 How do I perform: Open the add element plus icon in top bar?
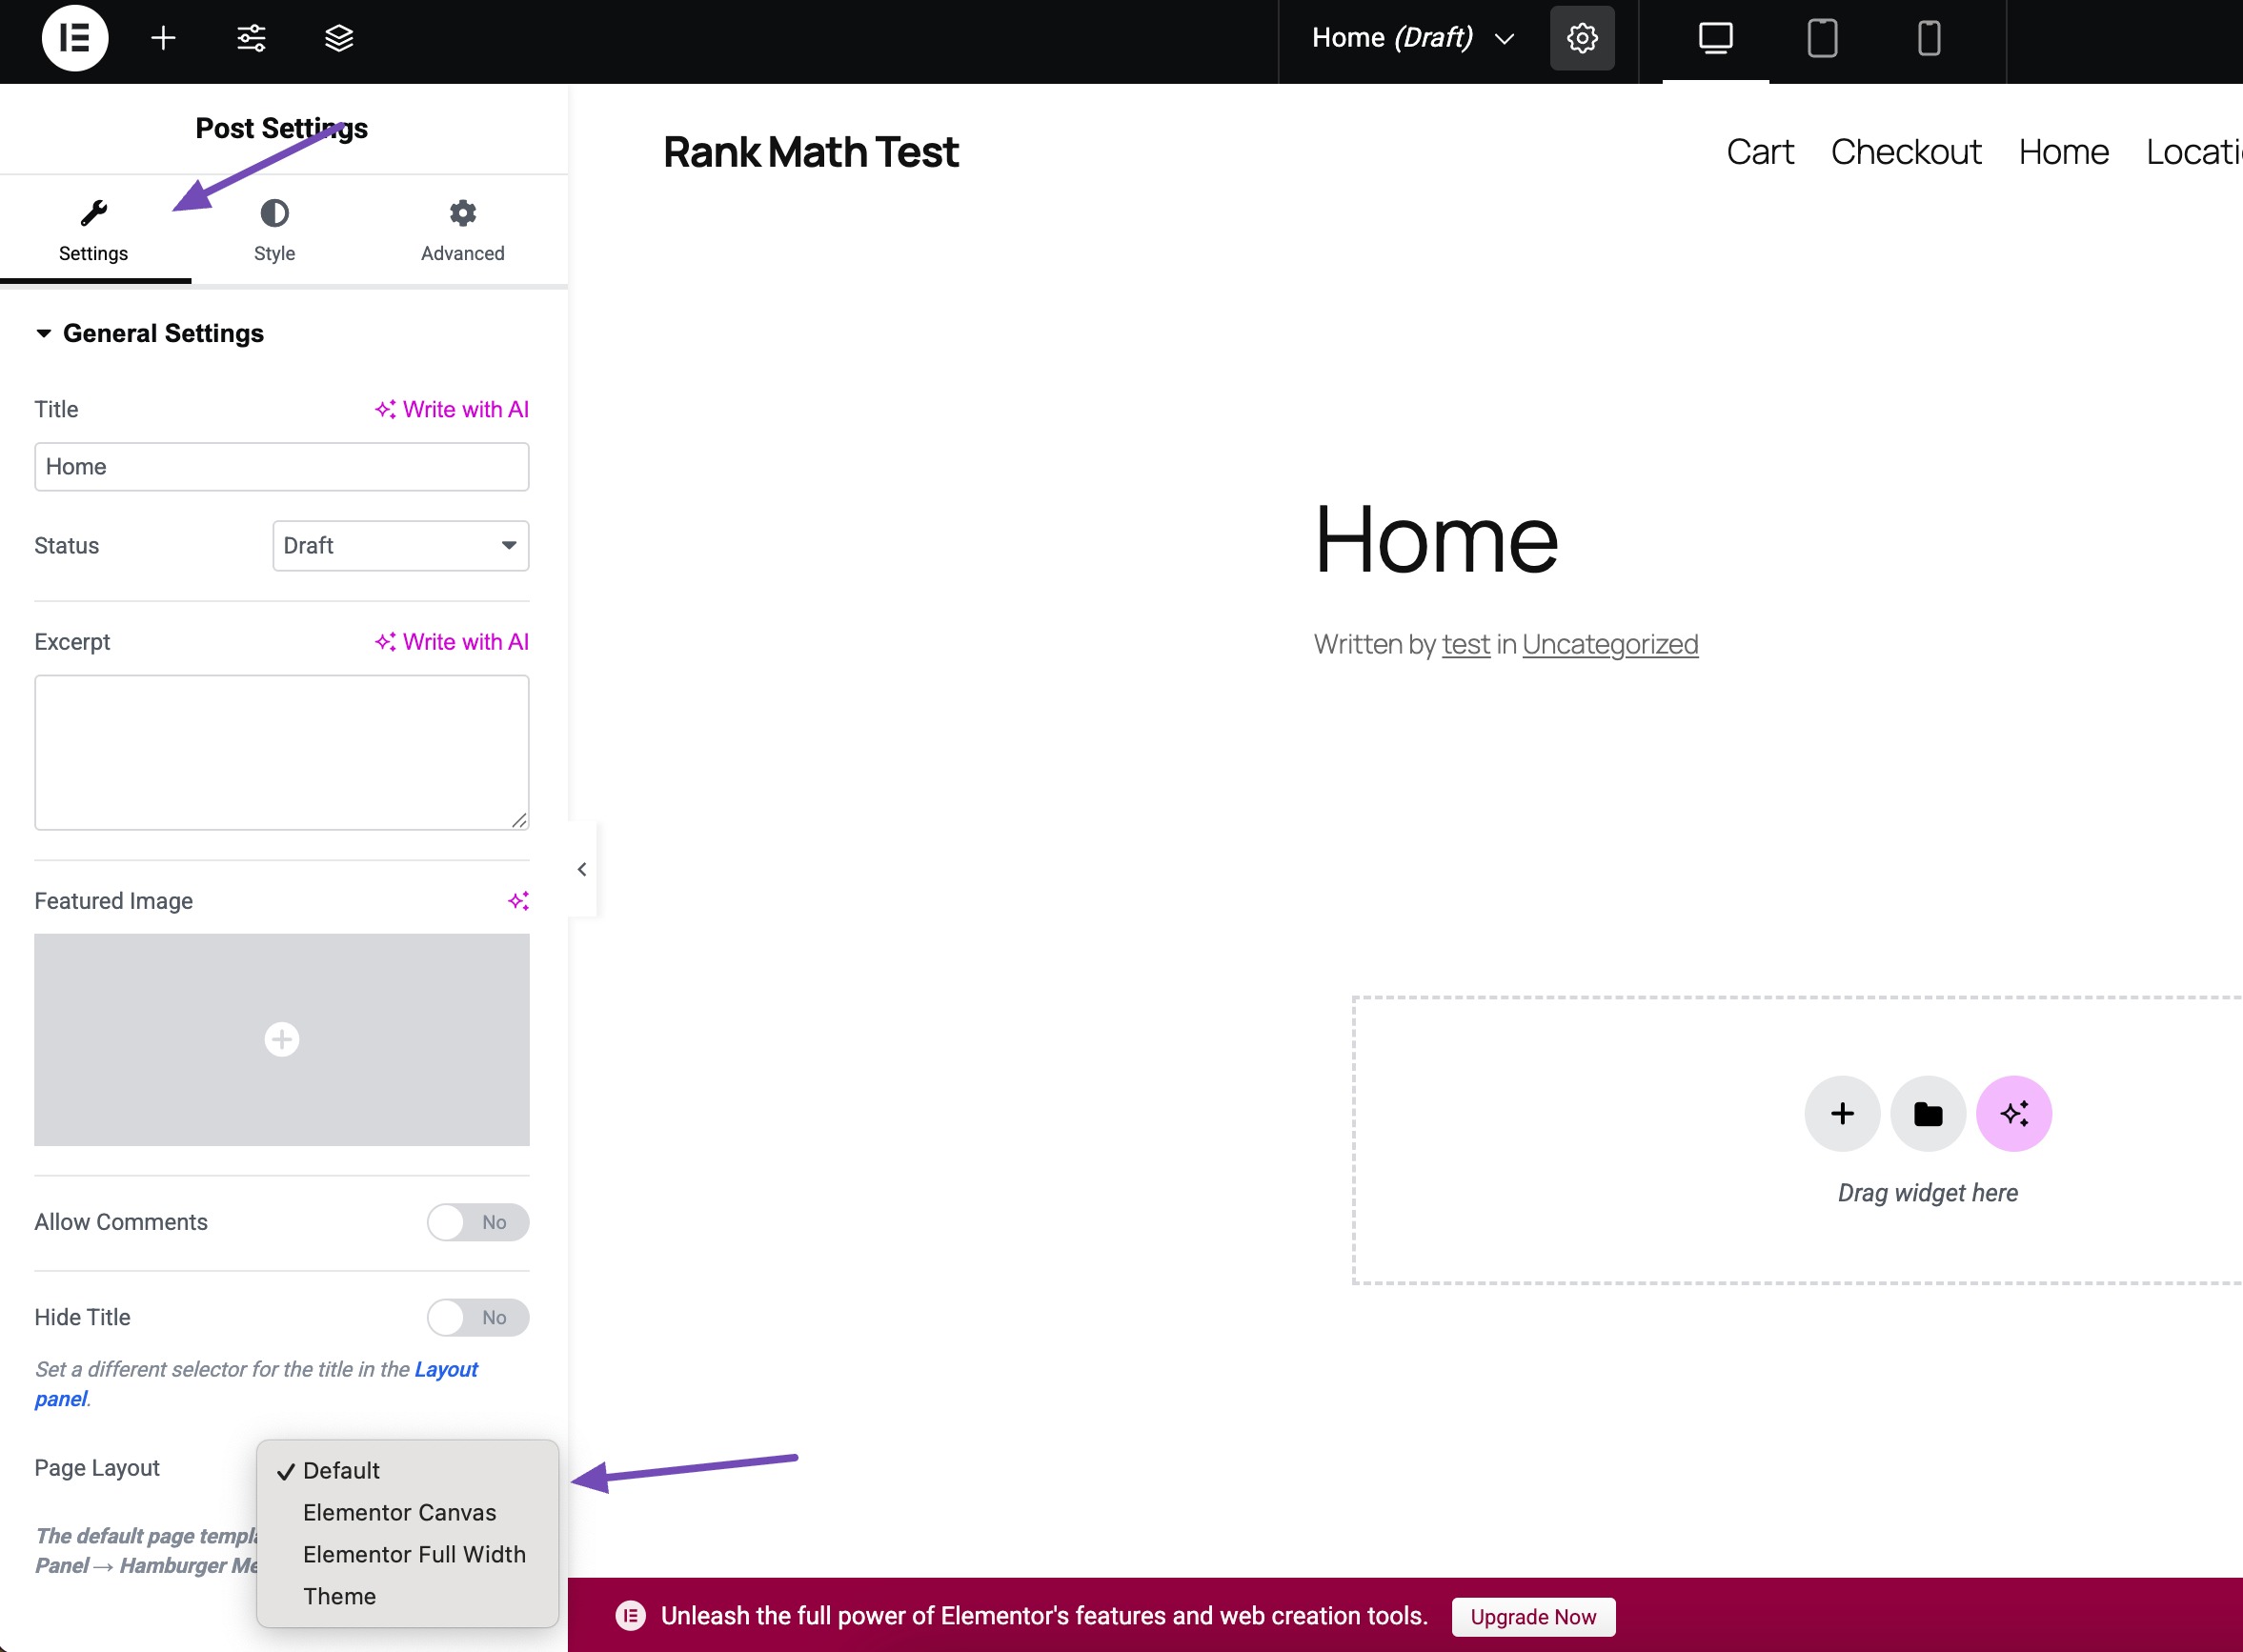163,38
